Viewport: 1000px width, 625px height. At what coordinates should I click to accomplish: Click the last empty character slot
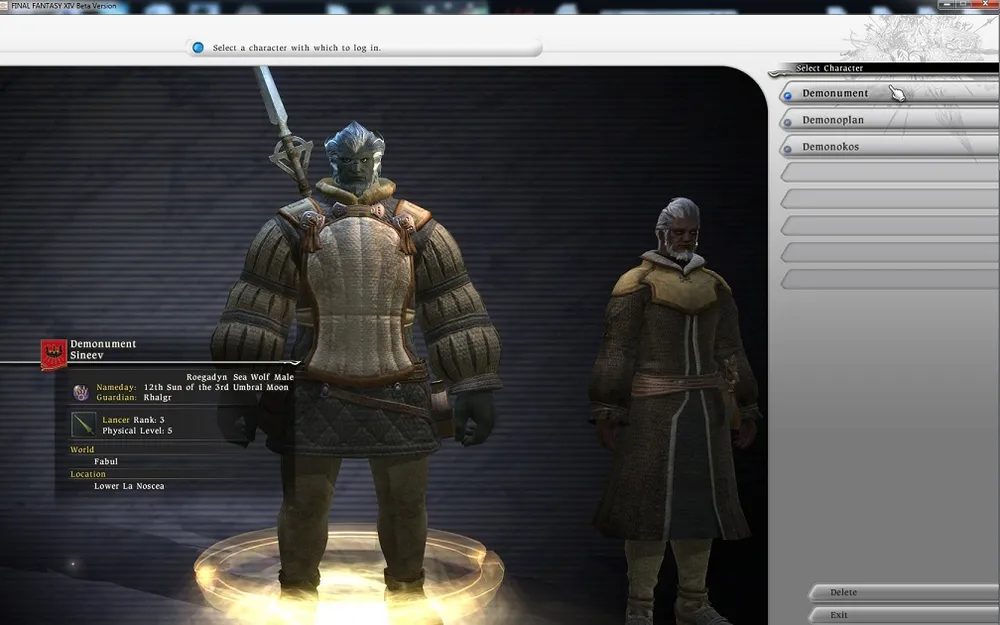(888, 279)
